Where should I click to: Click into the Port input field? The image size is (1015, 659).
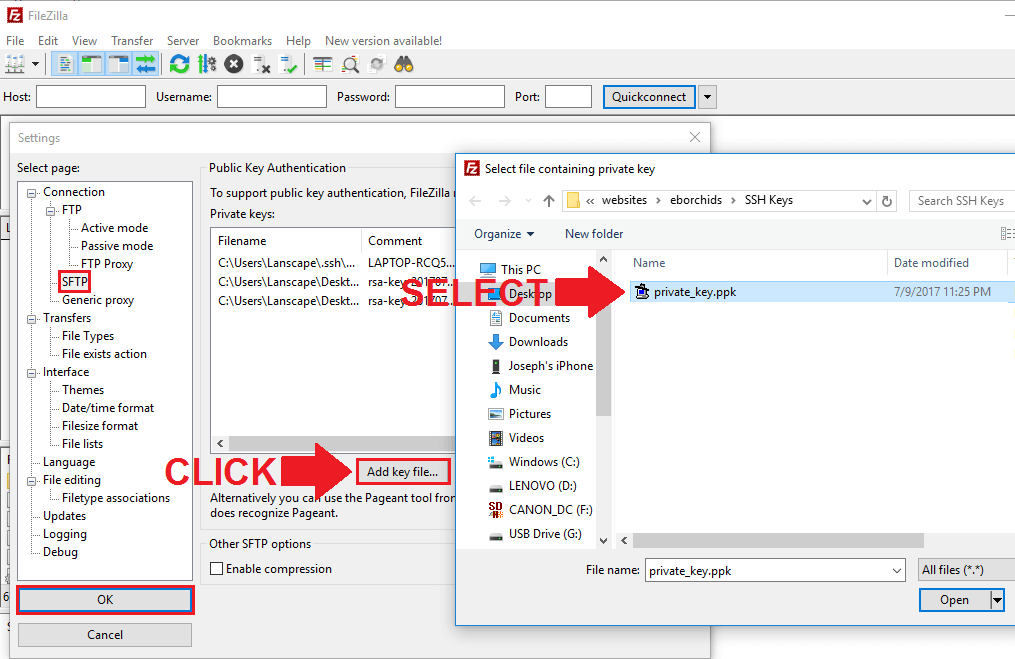coord(568,96)
